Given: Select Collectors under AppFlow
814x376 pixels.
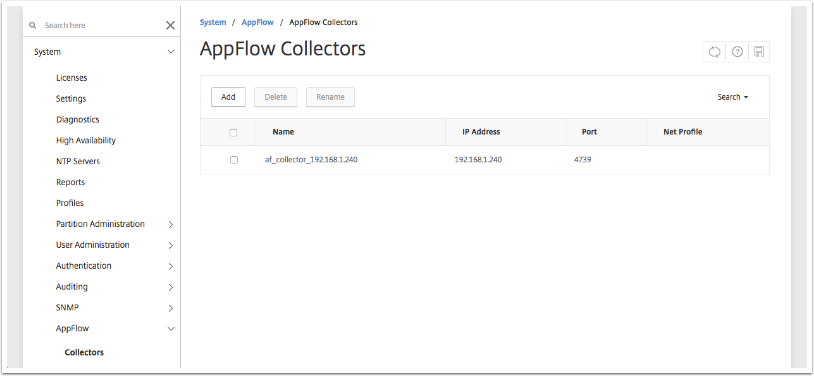Looking at the screenshot, I should point(84,352).
